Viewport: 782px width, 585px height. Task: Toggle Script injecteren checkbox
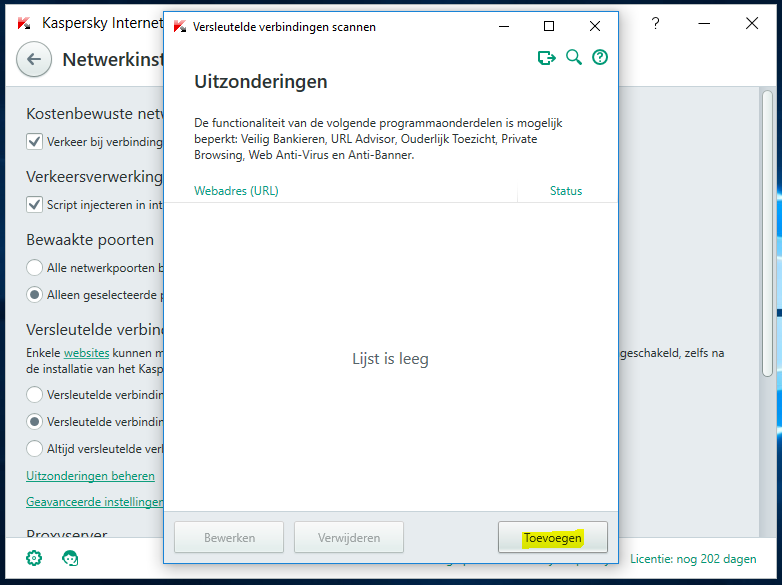pos(34,204)
